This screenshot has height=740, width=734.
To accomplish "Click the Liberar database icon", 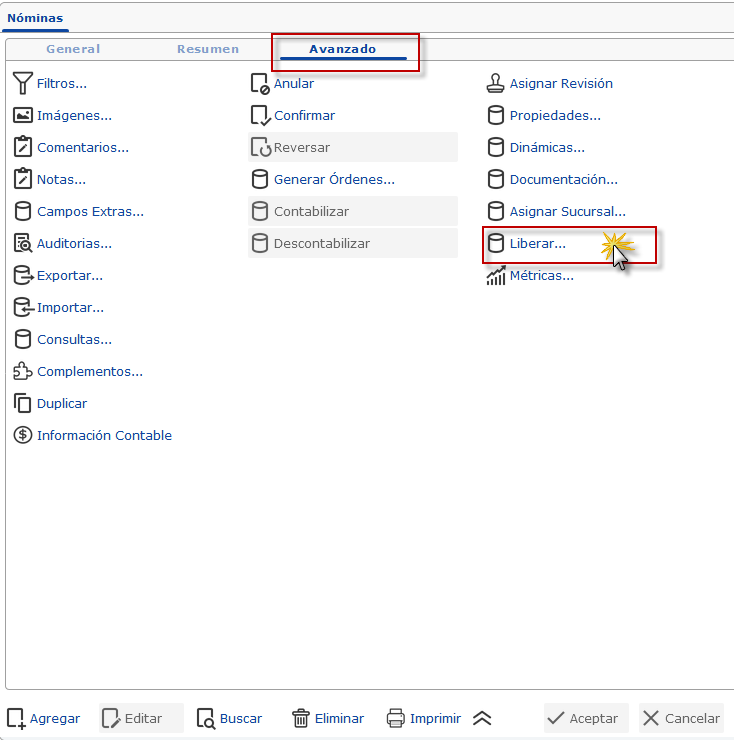I will pyautogui.click(x=495, y=243).
